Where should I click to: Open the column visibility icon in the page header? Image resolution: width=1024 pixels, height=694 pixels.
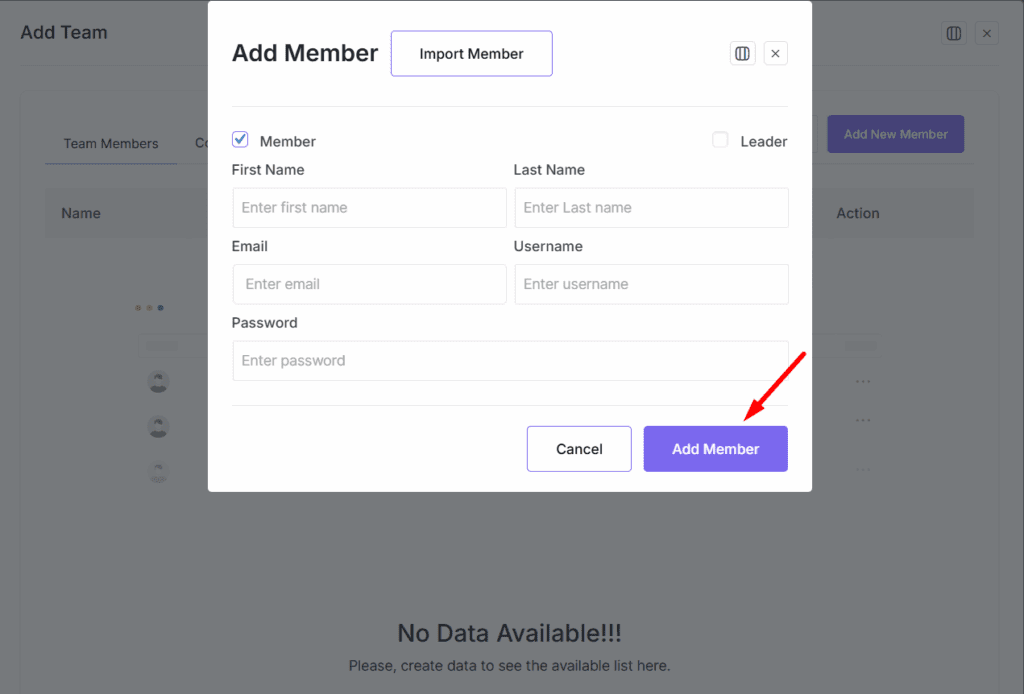tap(953, 32)
